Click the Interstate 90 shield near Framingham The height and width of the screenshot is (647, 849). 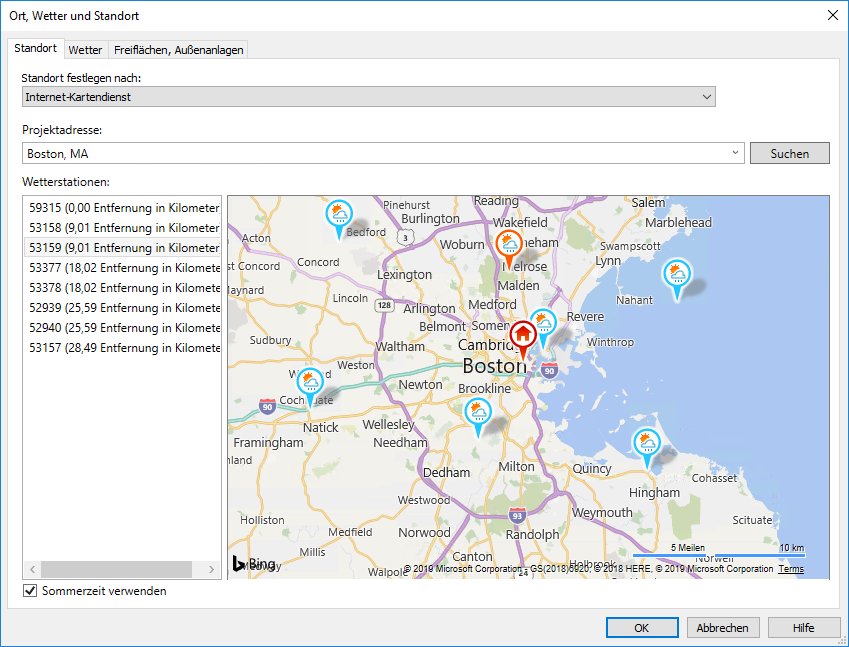coord(267,407)
